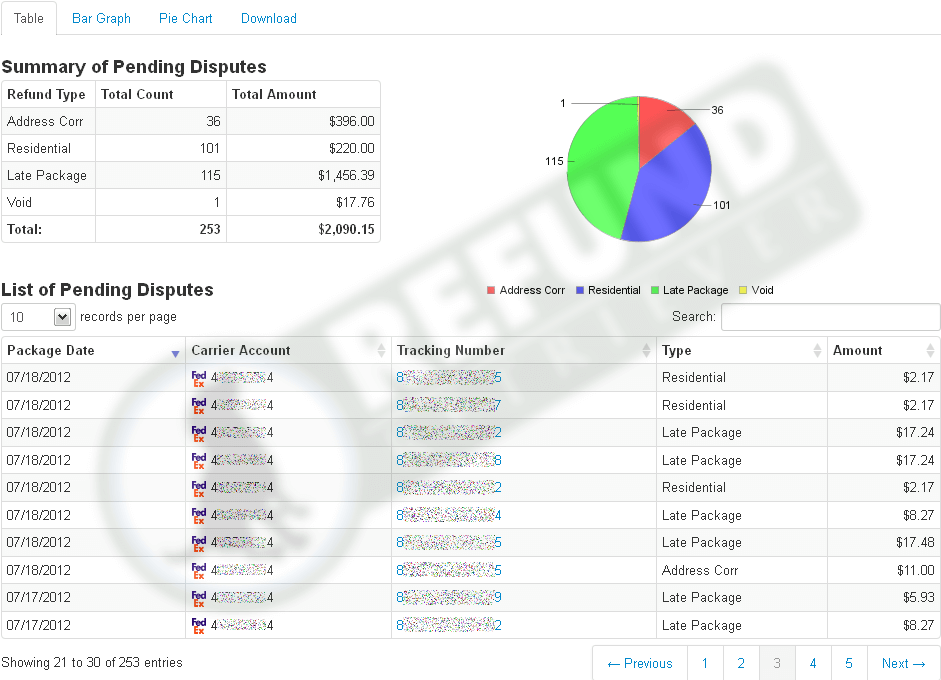Click the Address Corr red legend swatch
Viewport: 941px width, 680px height.
[x=491, y=290]
